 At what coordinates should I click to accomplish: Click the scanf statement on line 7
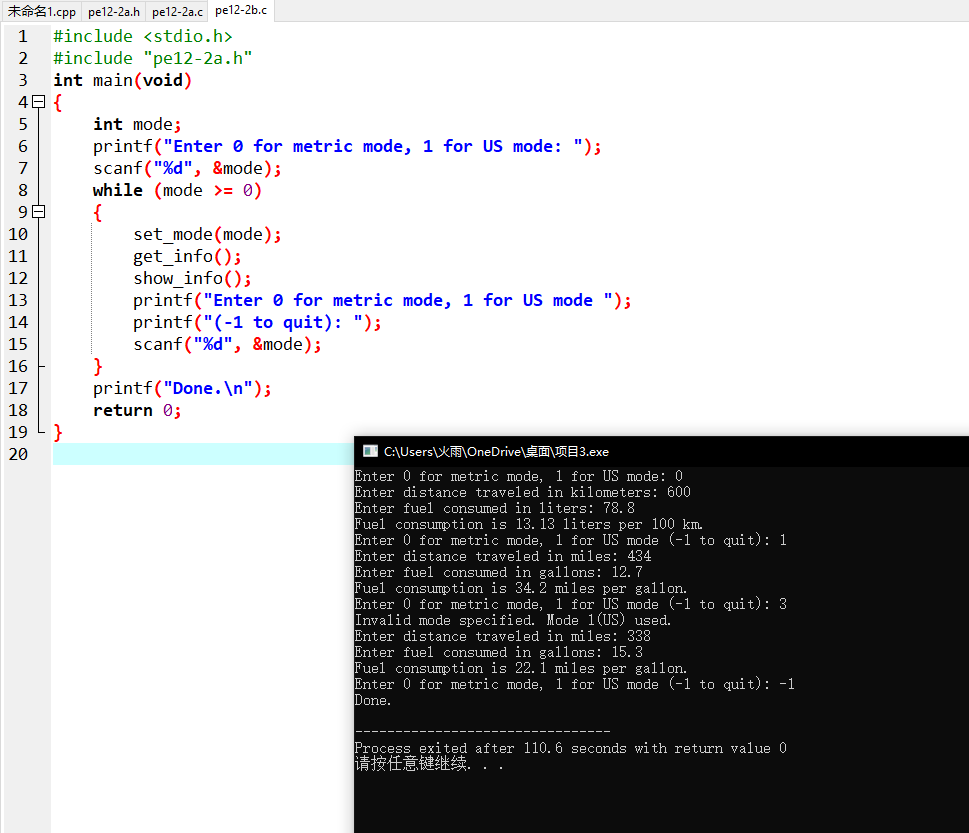click(187, 168)
